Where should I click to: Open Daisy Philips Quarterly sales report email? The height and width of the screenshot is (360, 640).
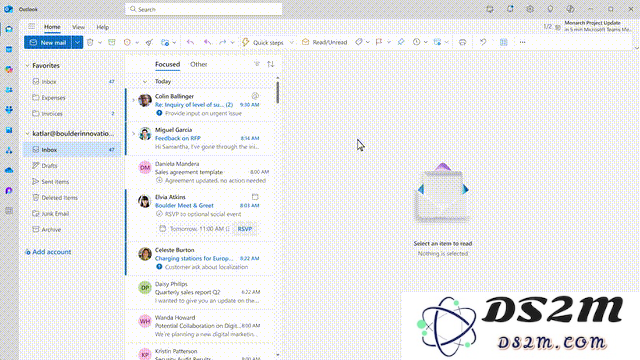[200, 292]
